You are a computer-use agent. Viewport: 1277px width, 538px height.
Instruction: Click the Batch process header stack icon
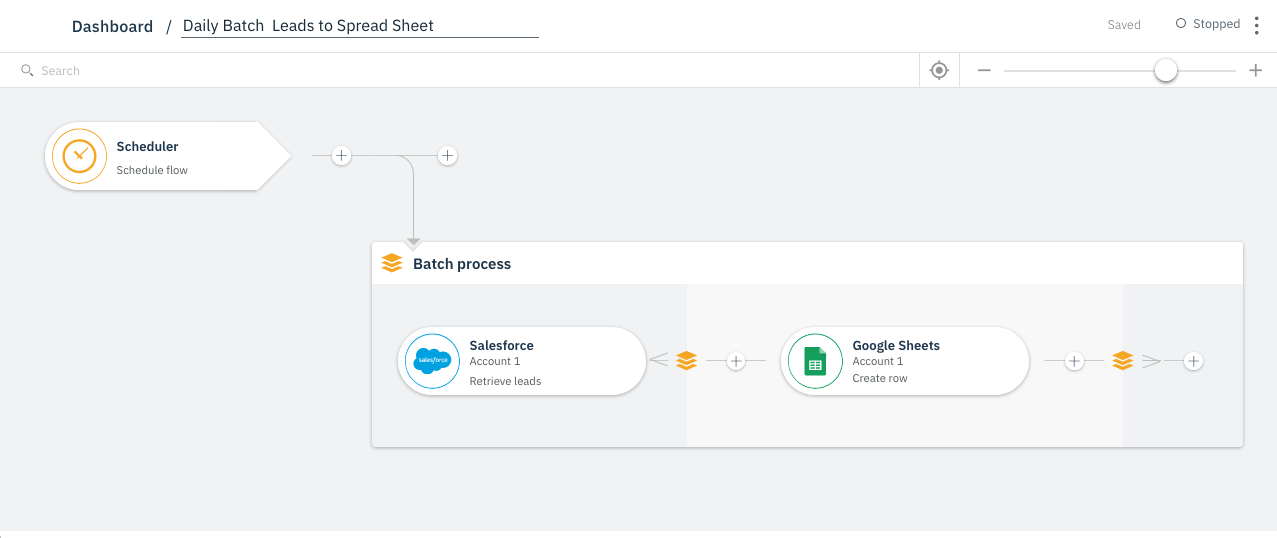(392, 264)
